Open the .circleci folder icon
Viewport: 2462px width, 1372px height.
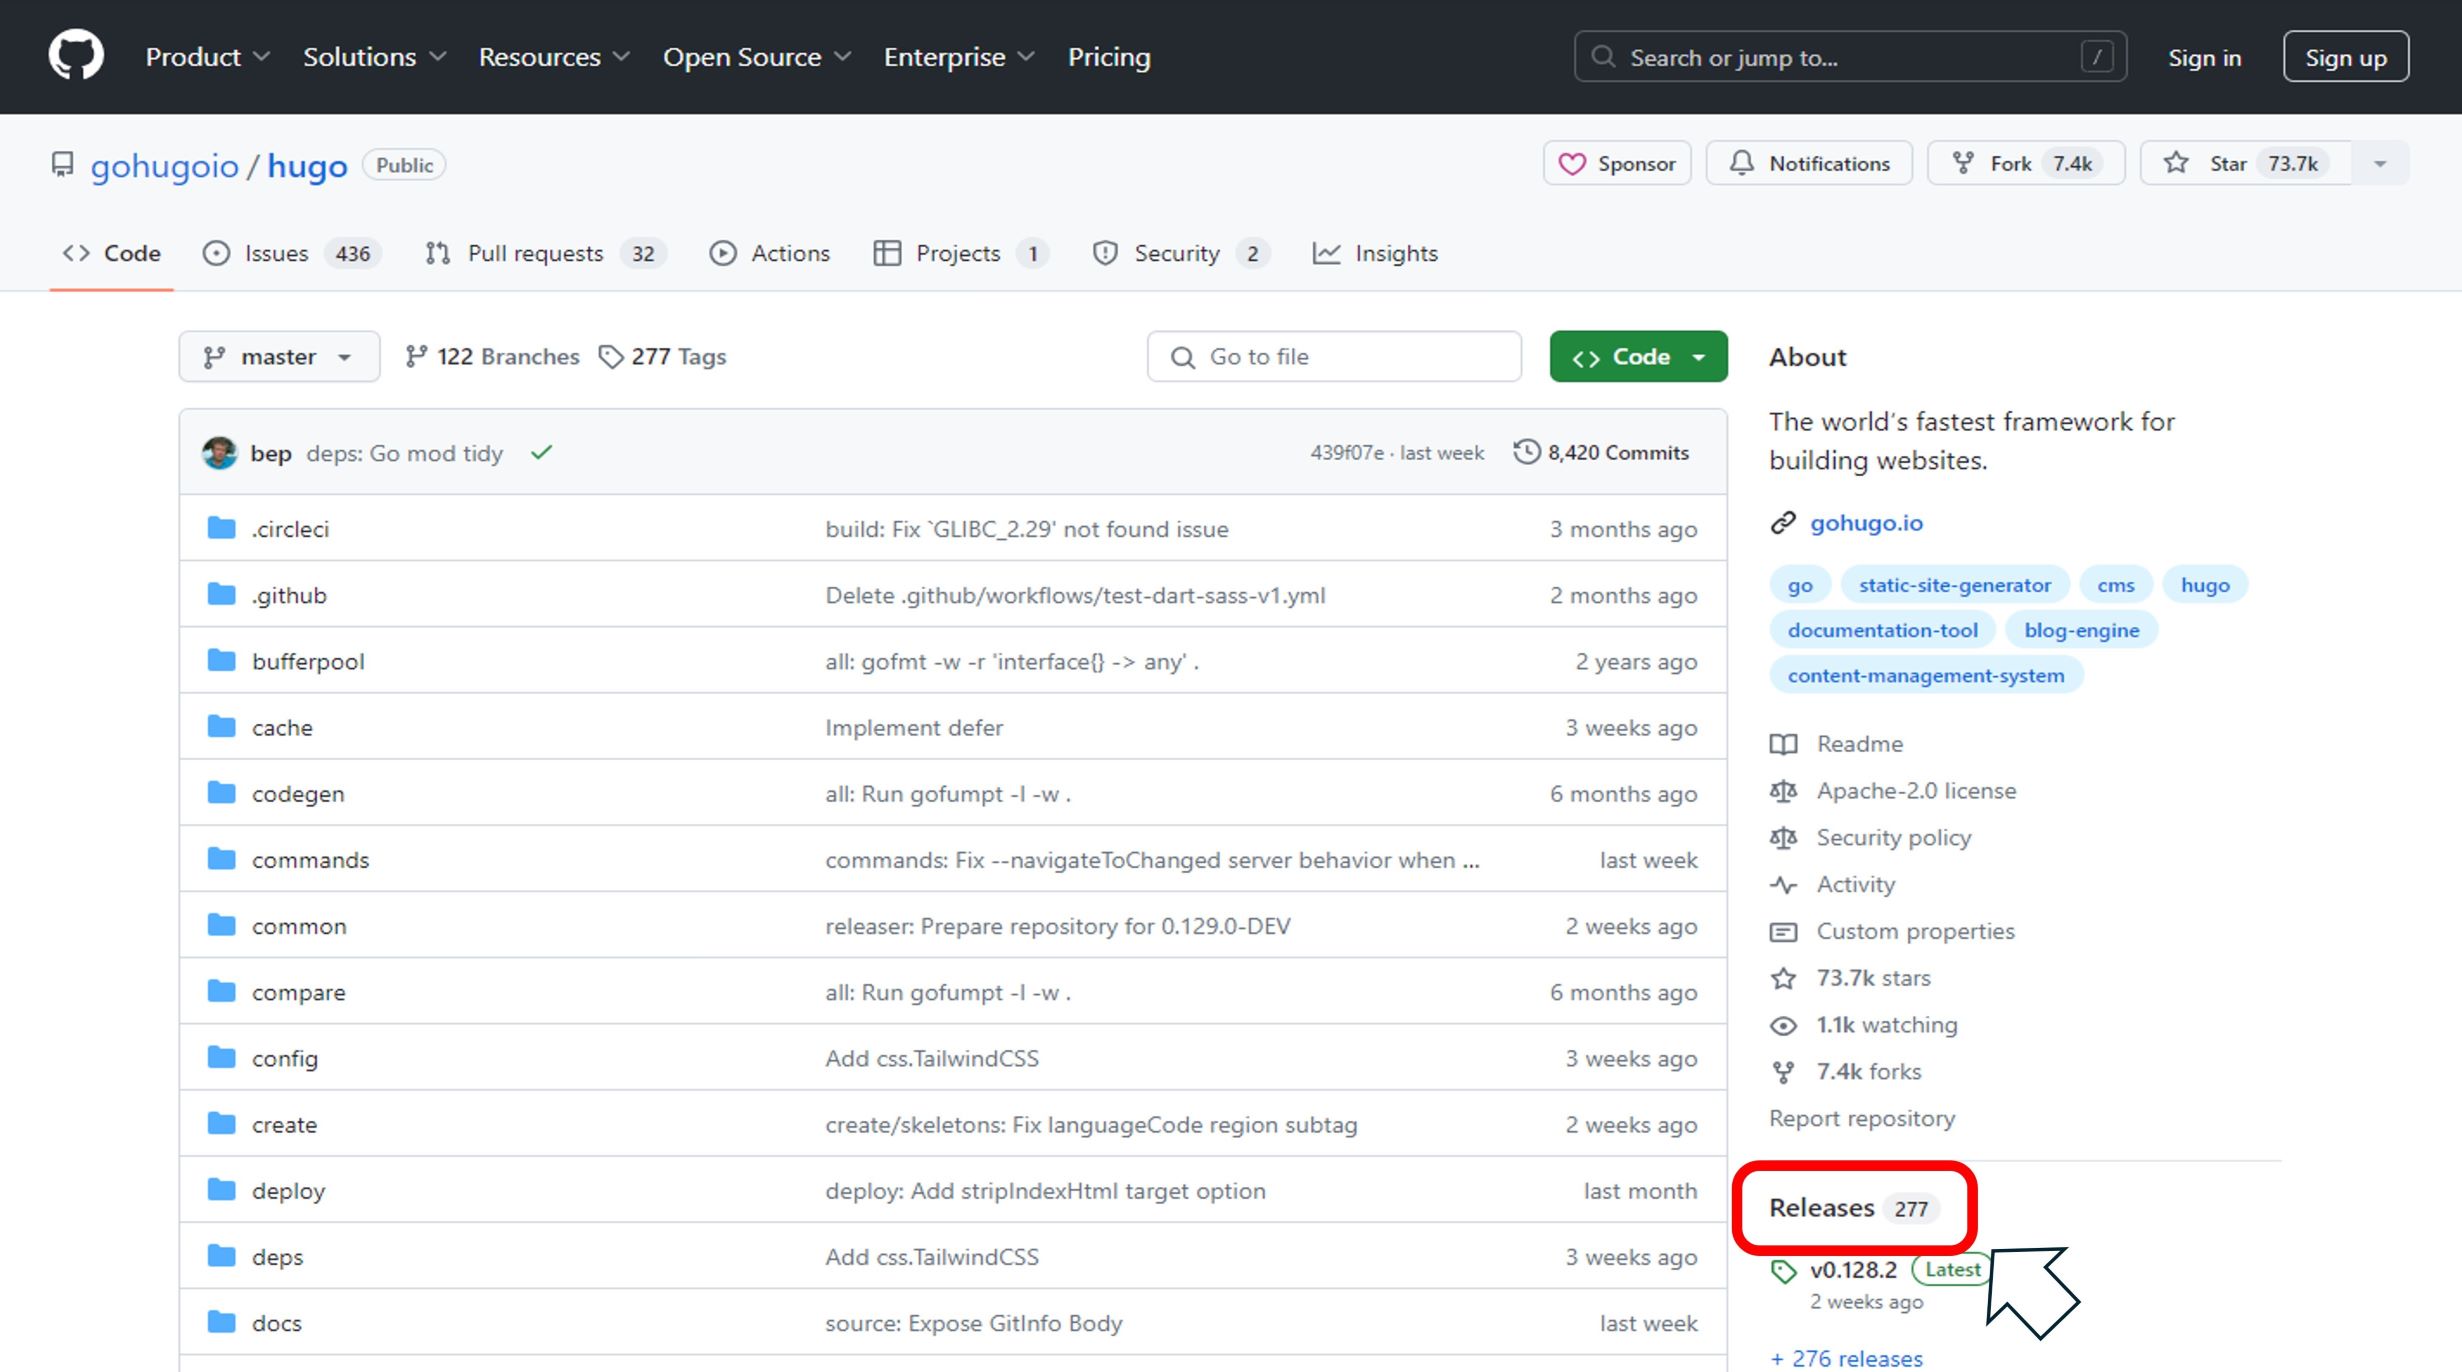221,528
